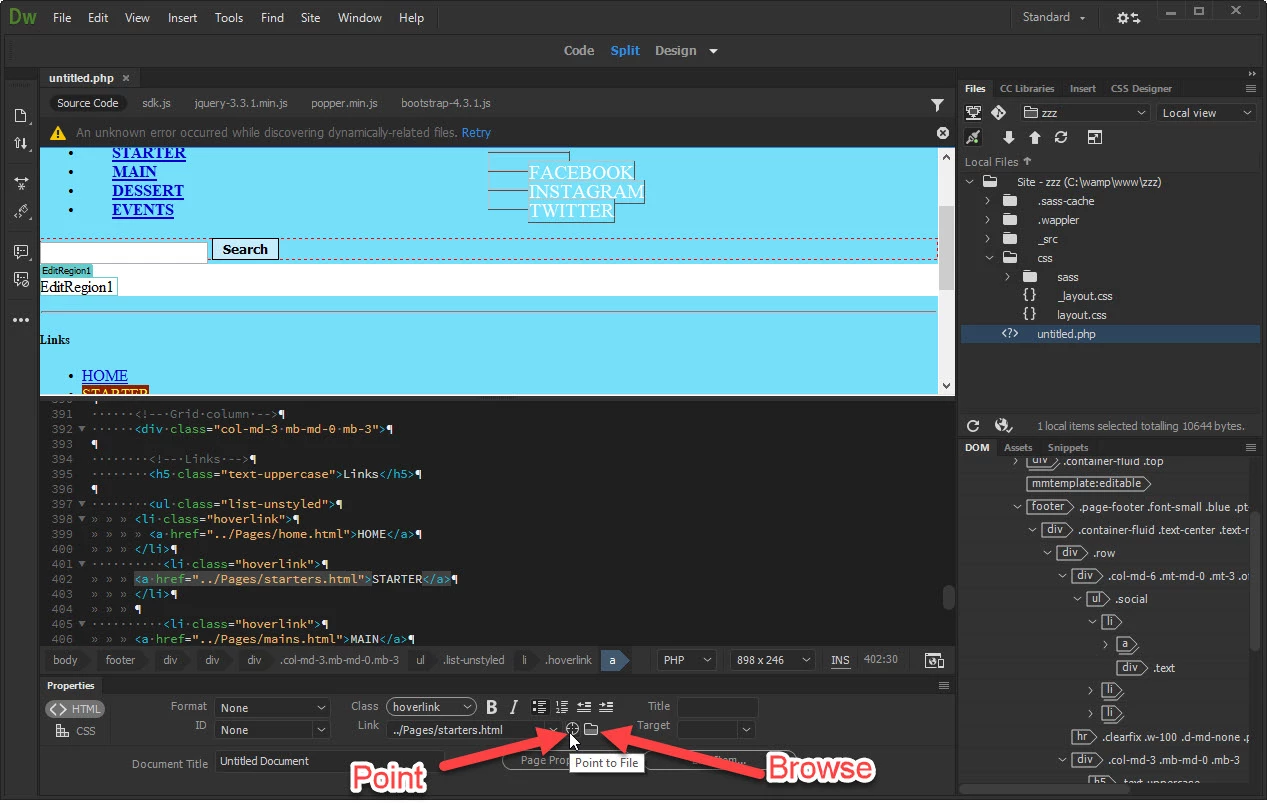The width and height of the screenshot is (1267, 803).
Task: Click the Git diamond icon in Files
Action: [x=998, y=113]
